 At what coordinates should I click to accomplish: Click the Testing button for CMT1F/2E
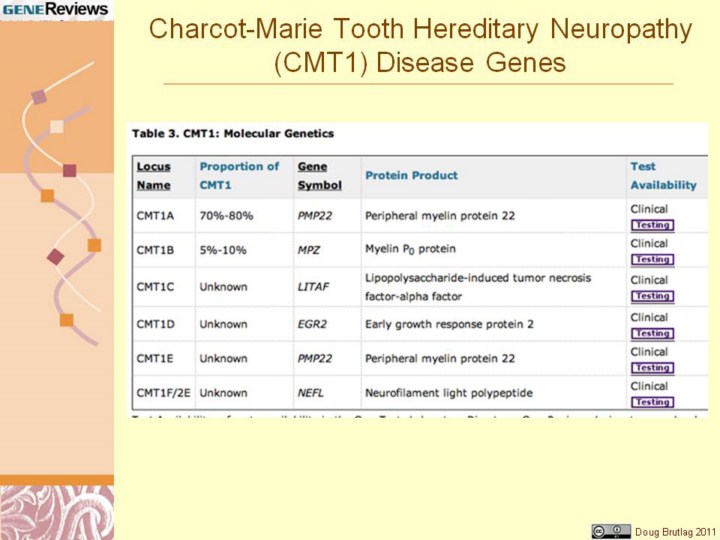coord(652,402)
